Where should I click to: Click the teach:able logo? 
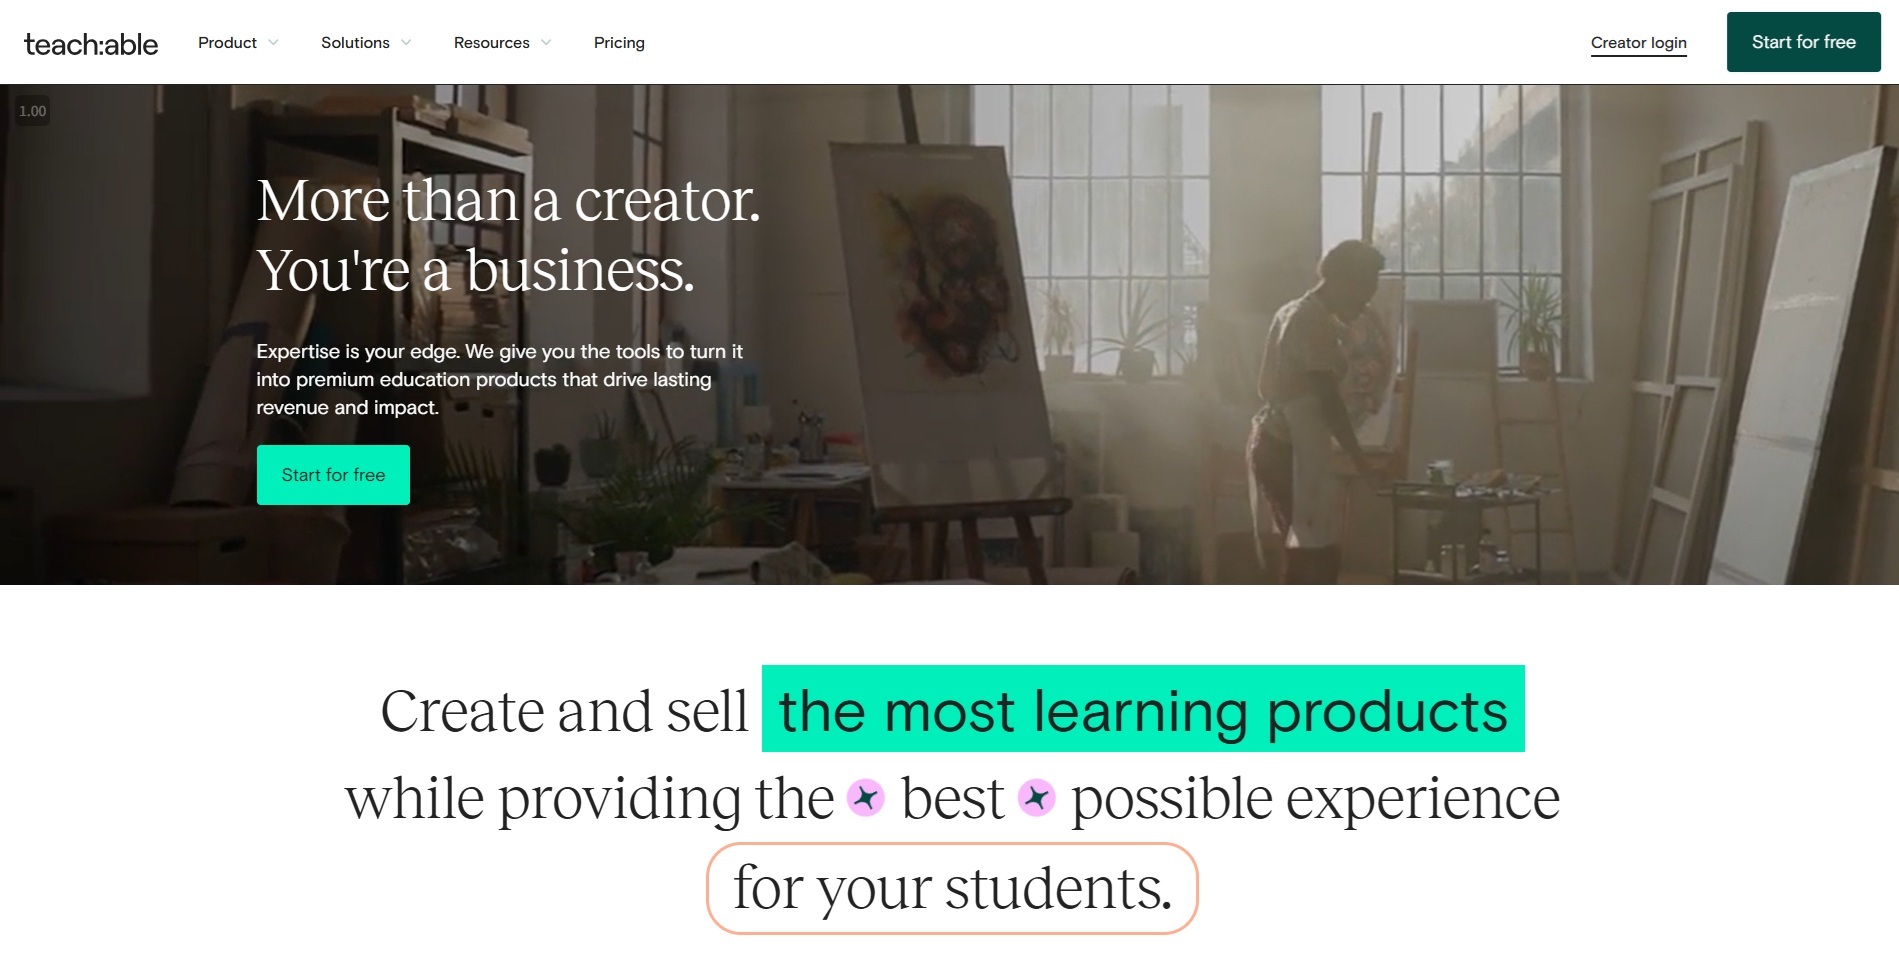[91, 44]
